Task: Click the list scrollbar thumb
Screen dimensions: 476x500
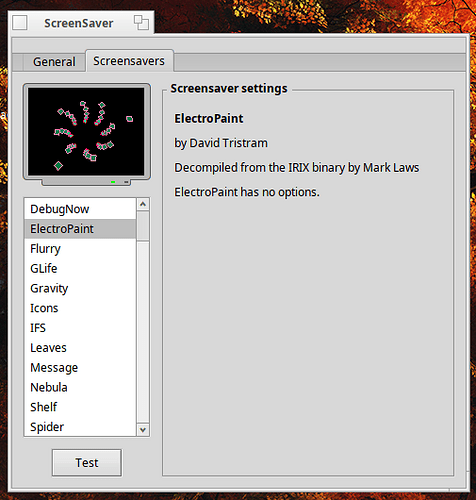Action: tap(143, 225)
